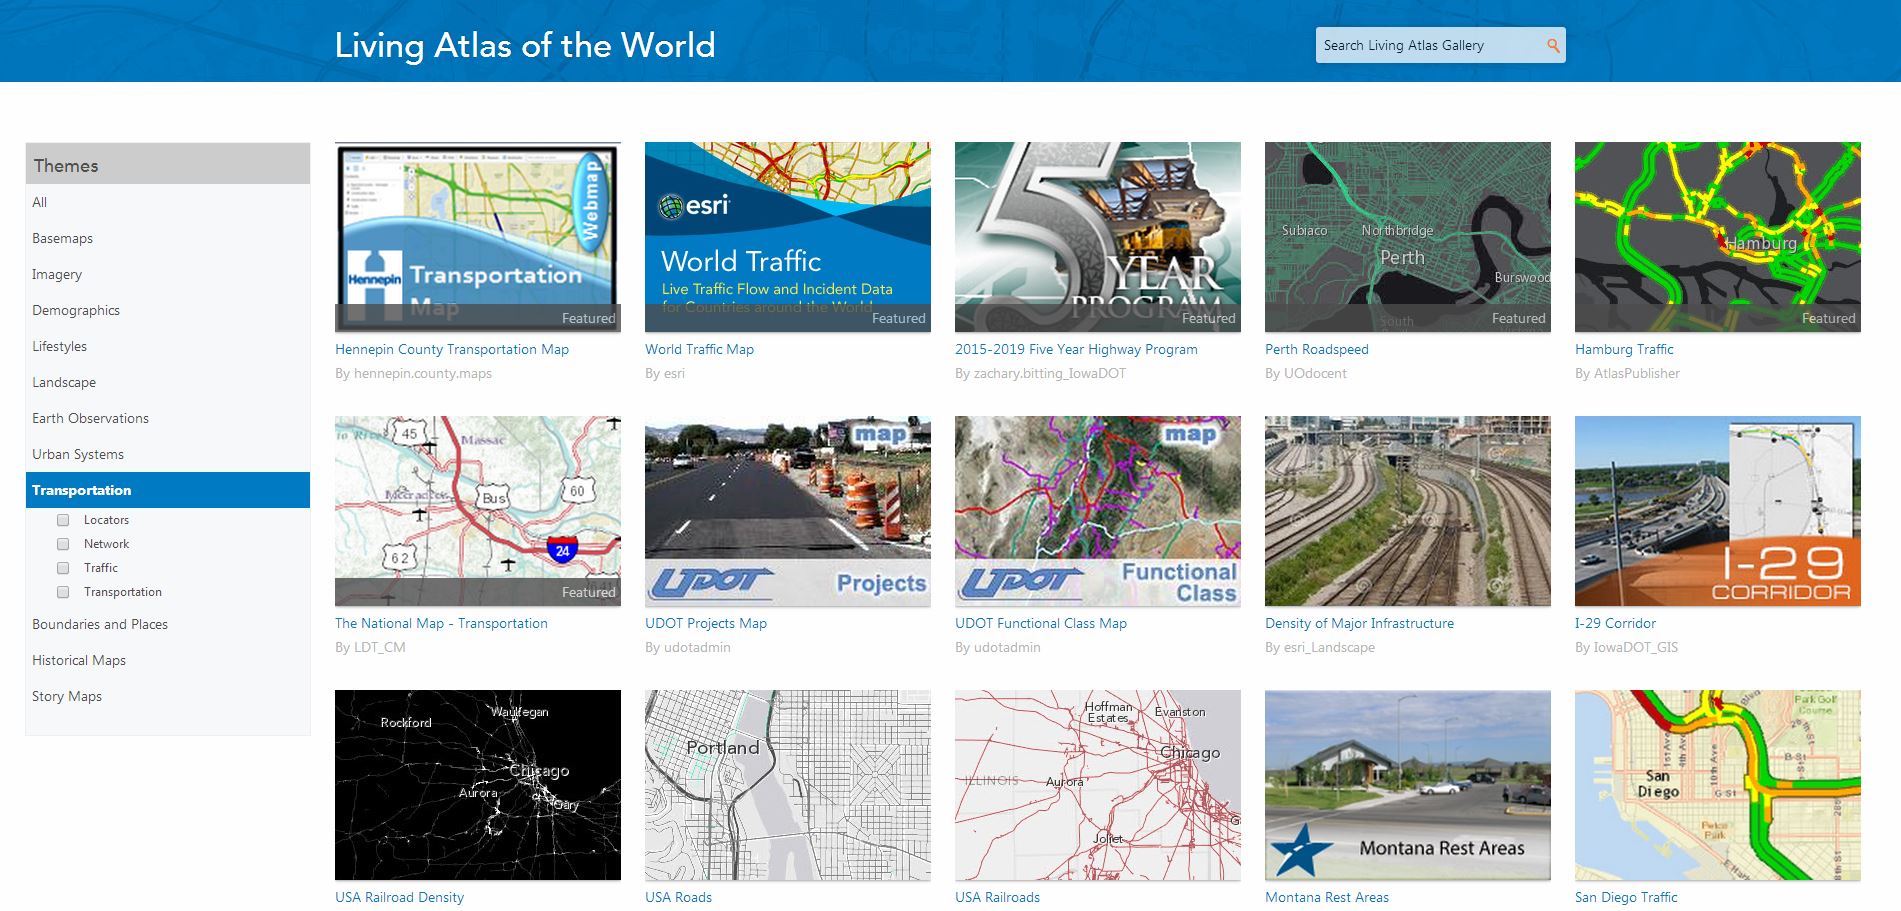Viewport: 1901px width, 911px height.
Task: Open the Montana Rest Areas thumbnail
Action: tap(1408, 785)
